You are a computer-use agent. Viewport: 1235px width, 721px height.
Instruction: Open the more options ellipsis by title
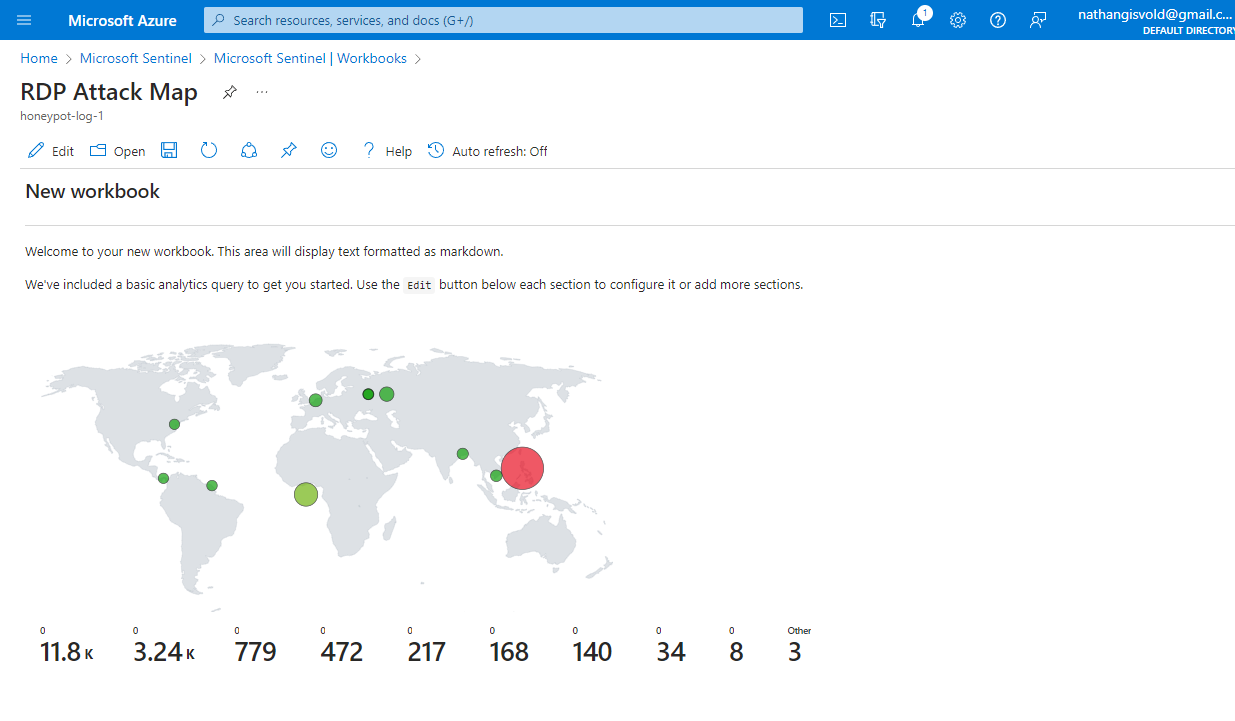click(x=262, y=92)
